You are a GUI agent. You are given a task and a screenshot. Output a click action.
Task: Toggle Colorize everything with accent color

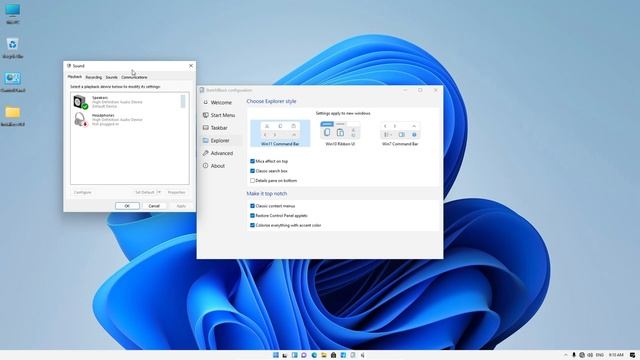252,225
